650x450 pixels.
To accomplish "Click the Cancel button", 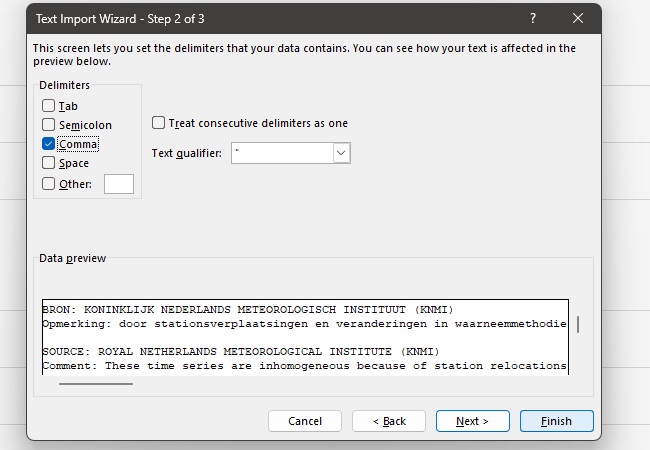I will pyautogui.click(x=305, y=421).
